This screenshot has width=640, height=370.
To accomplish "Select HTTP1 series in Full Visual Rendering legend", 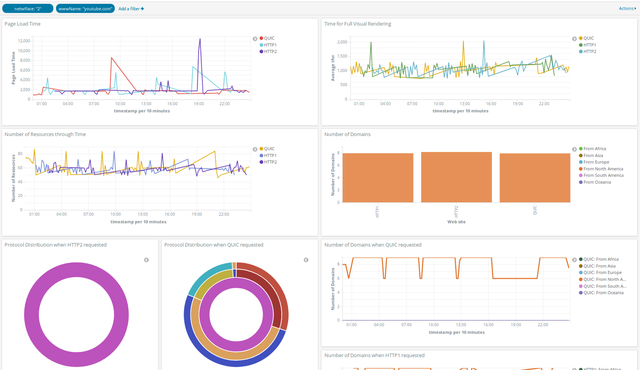I will 588,45.
